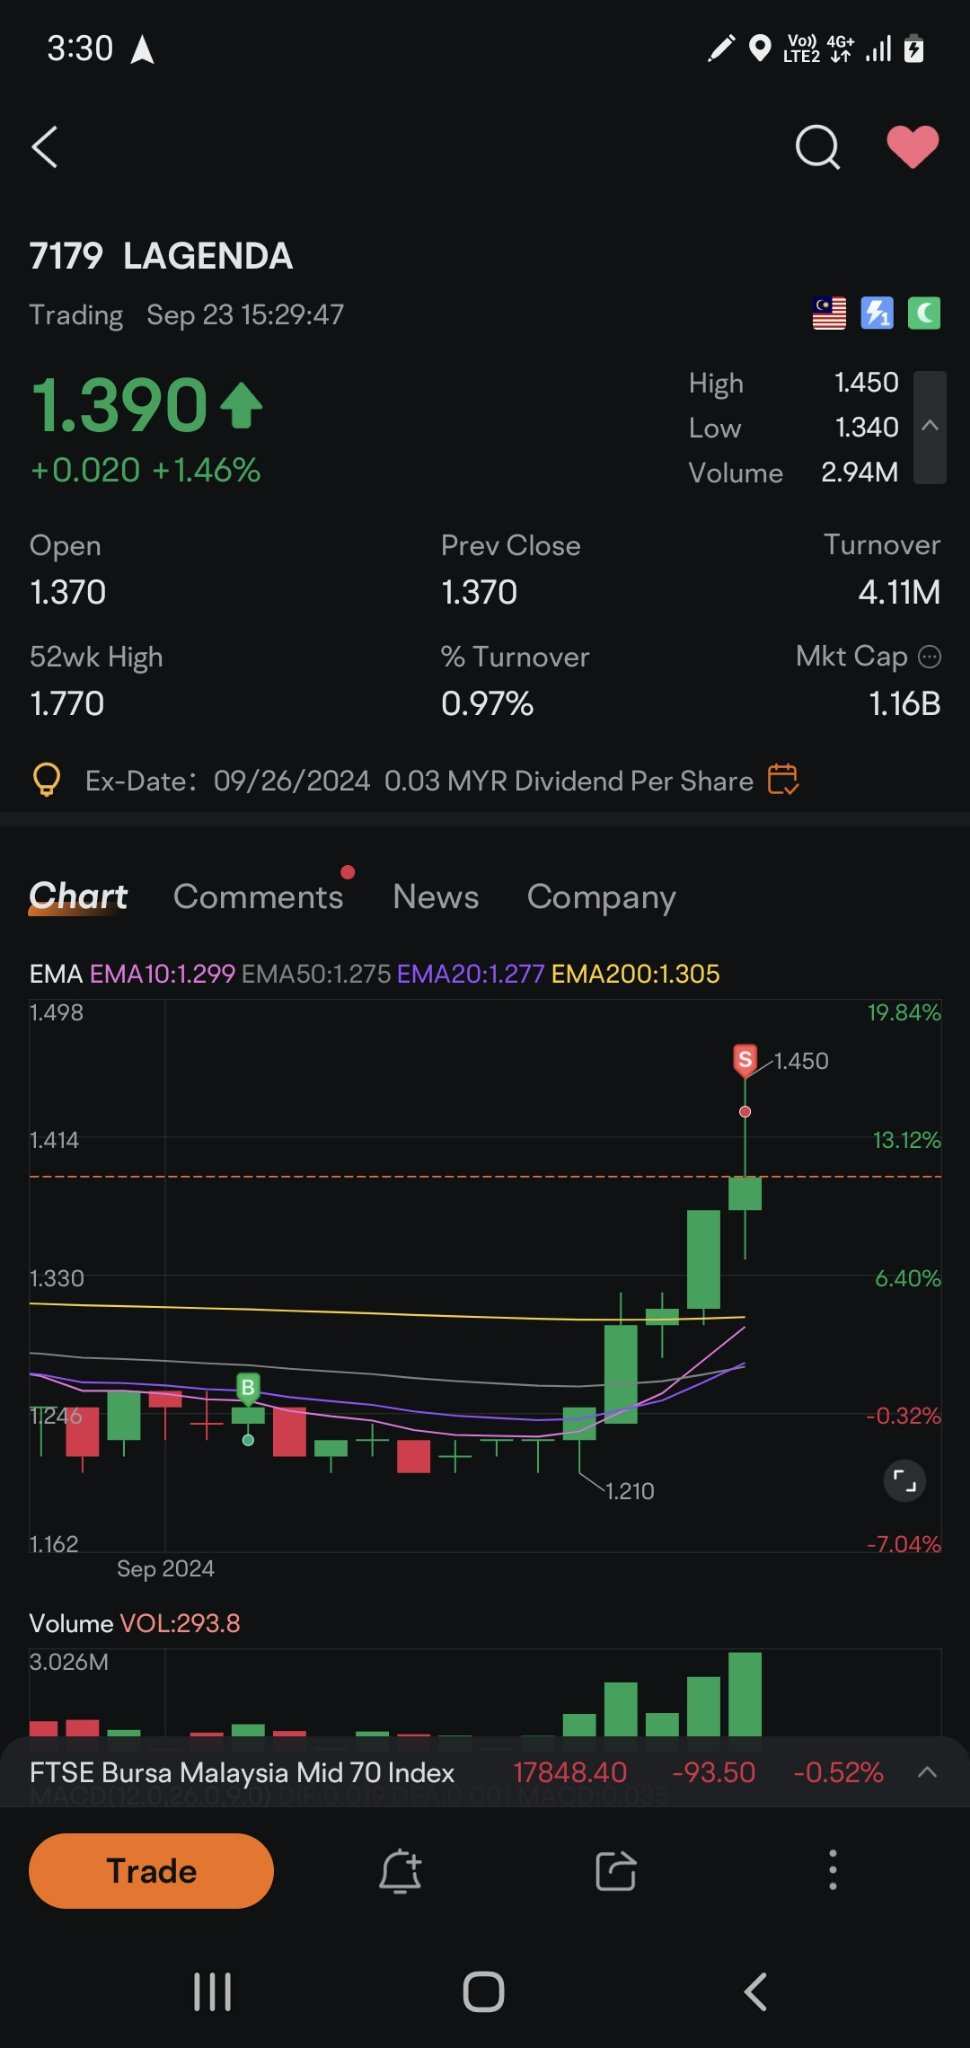Tap the Sep 2024 chart date label

[165, 1569]
